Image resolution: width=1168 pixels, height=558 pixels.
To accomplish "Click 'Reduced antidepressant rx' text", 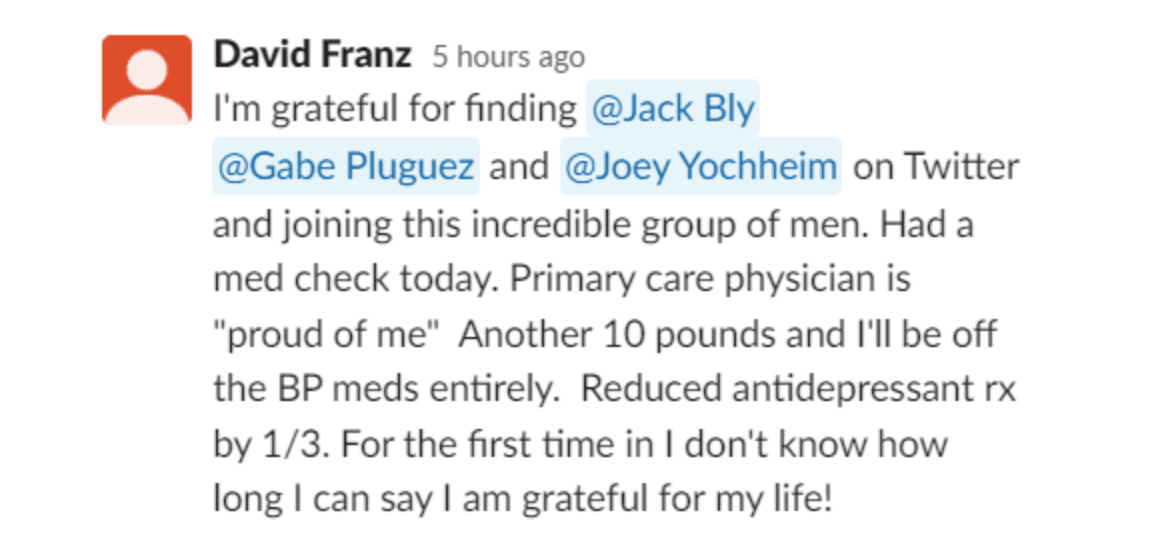I will point(799,390).
